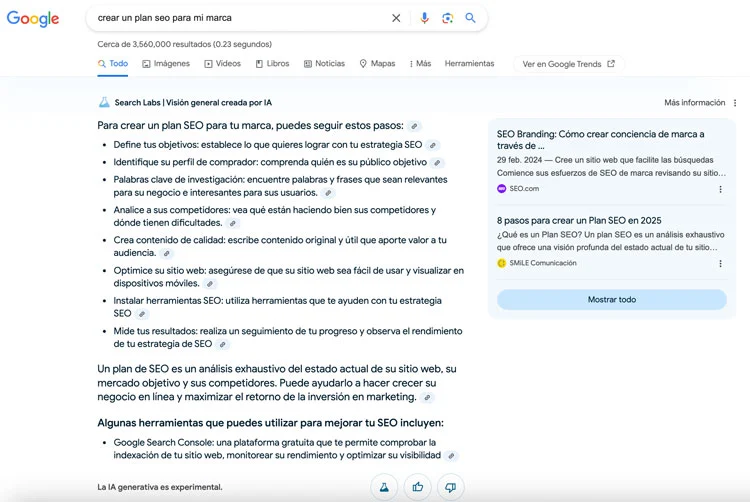Viewport: 750px width, 502px height.
Task: Click source link icon after 'perfil de comprador' bullet
Action: (437, 163)
